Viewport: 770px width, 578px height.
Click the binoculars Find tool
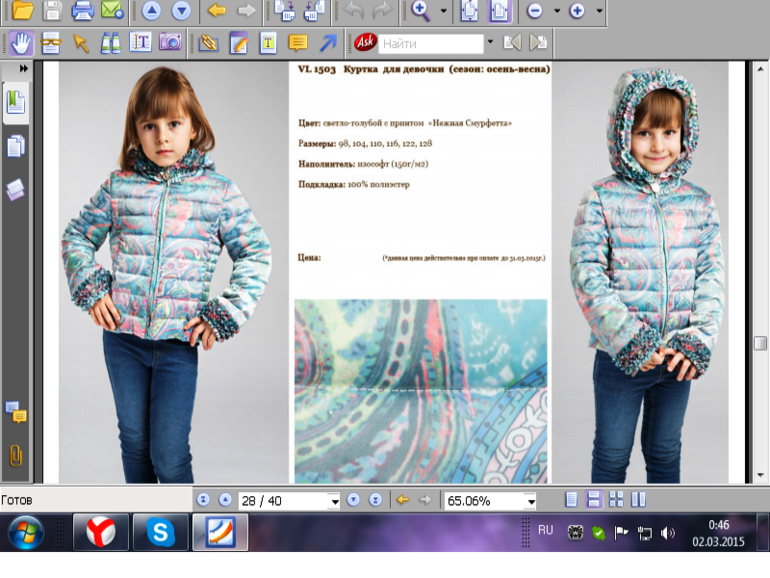(x=111, y=43)
